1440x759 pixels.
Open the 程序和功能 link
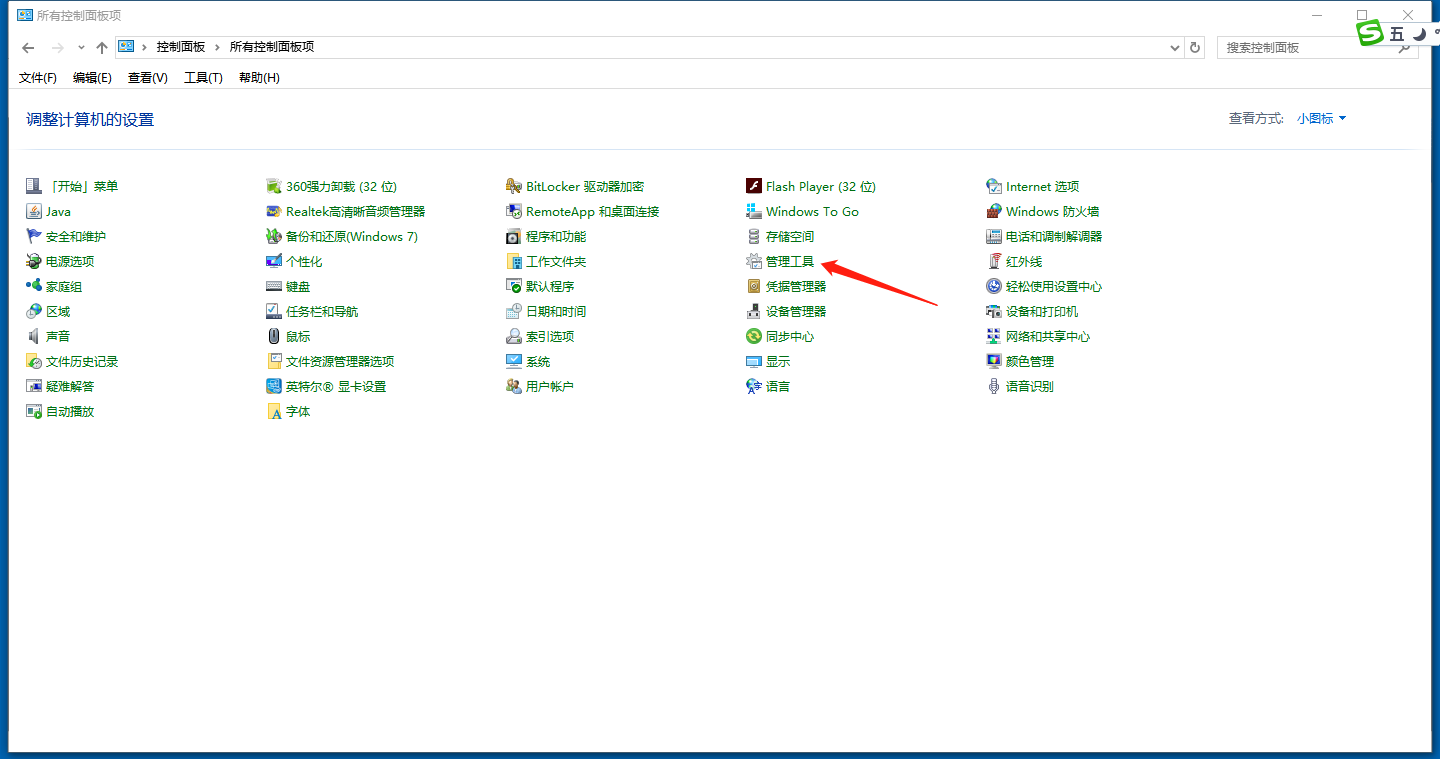click(556, 236)
